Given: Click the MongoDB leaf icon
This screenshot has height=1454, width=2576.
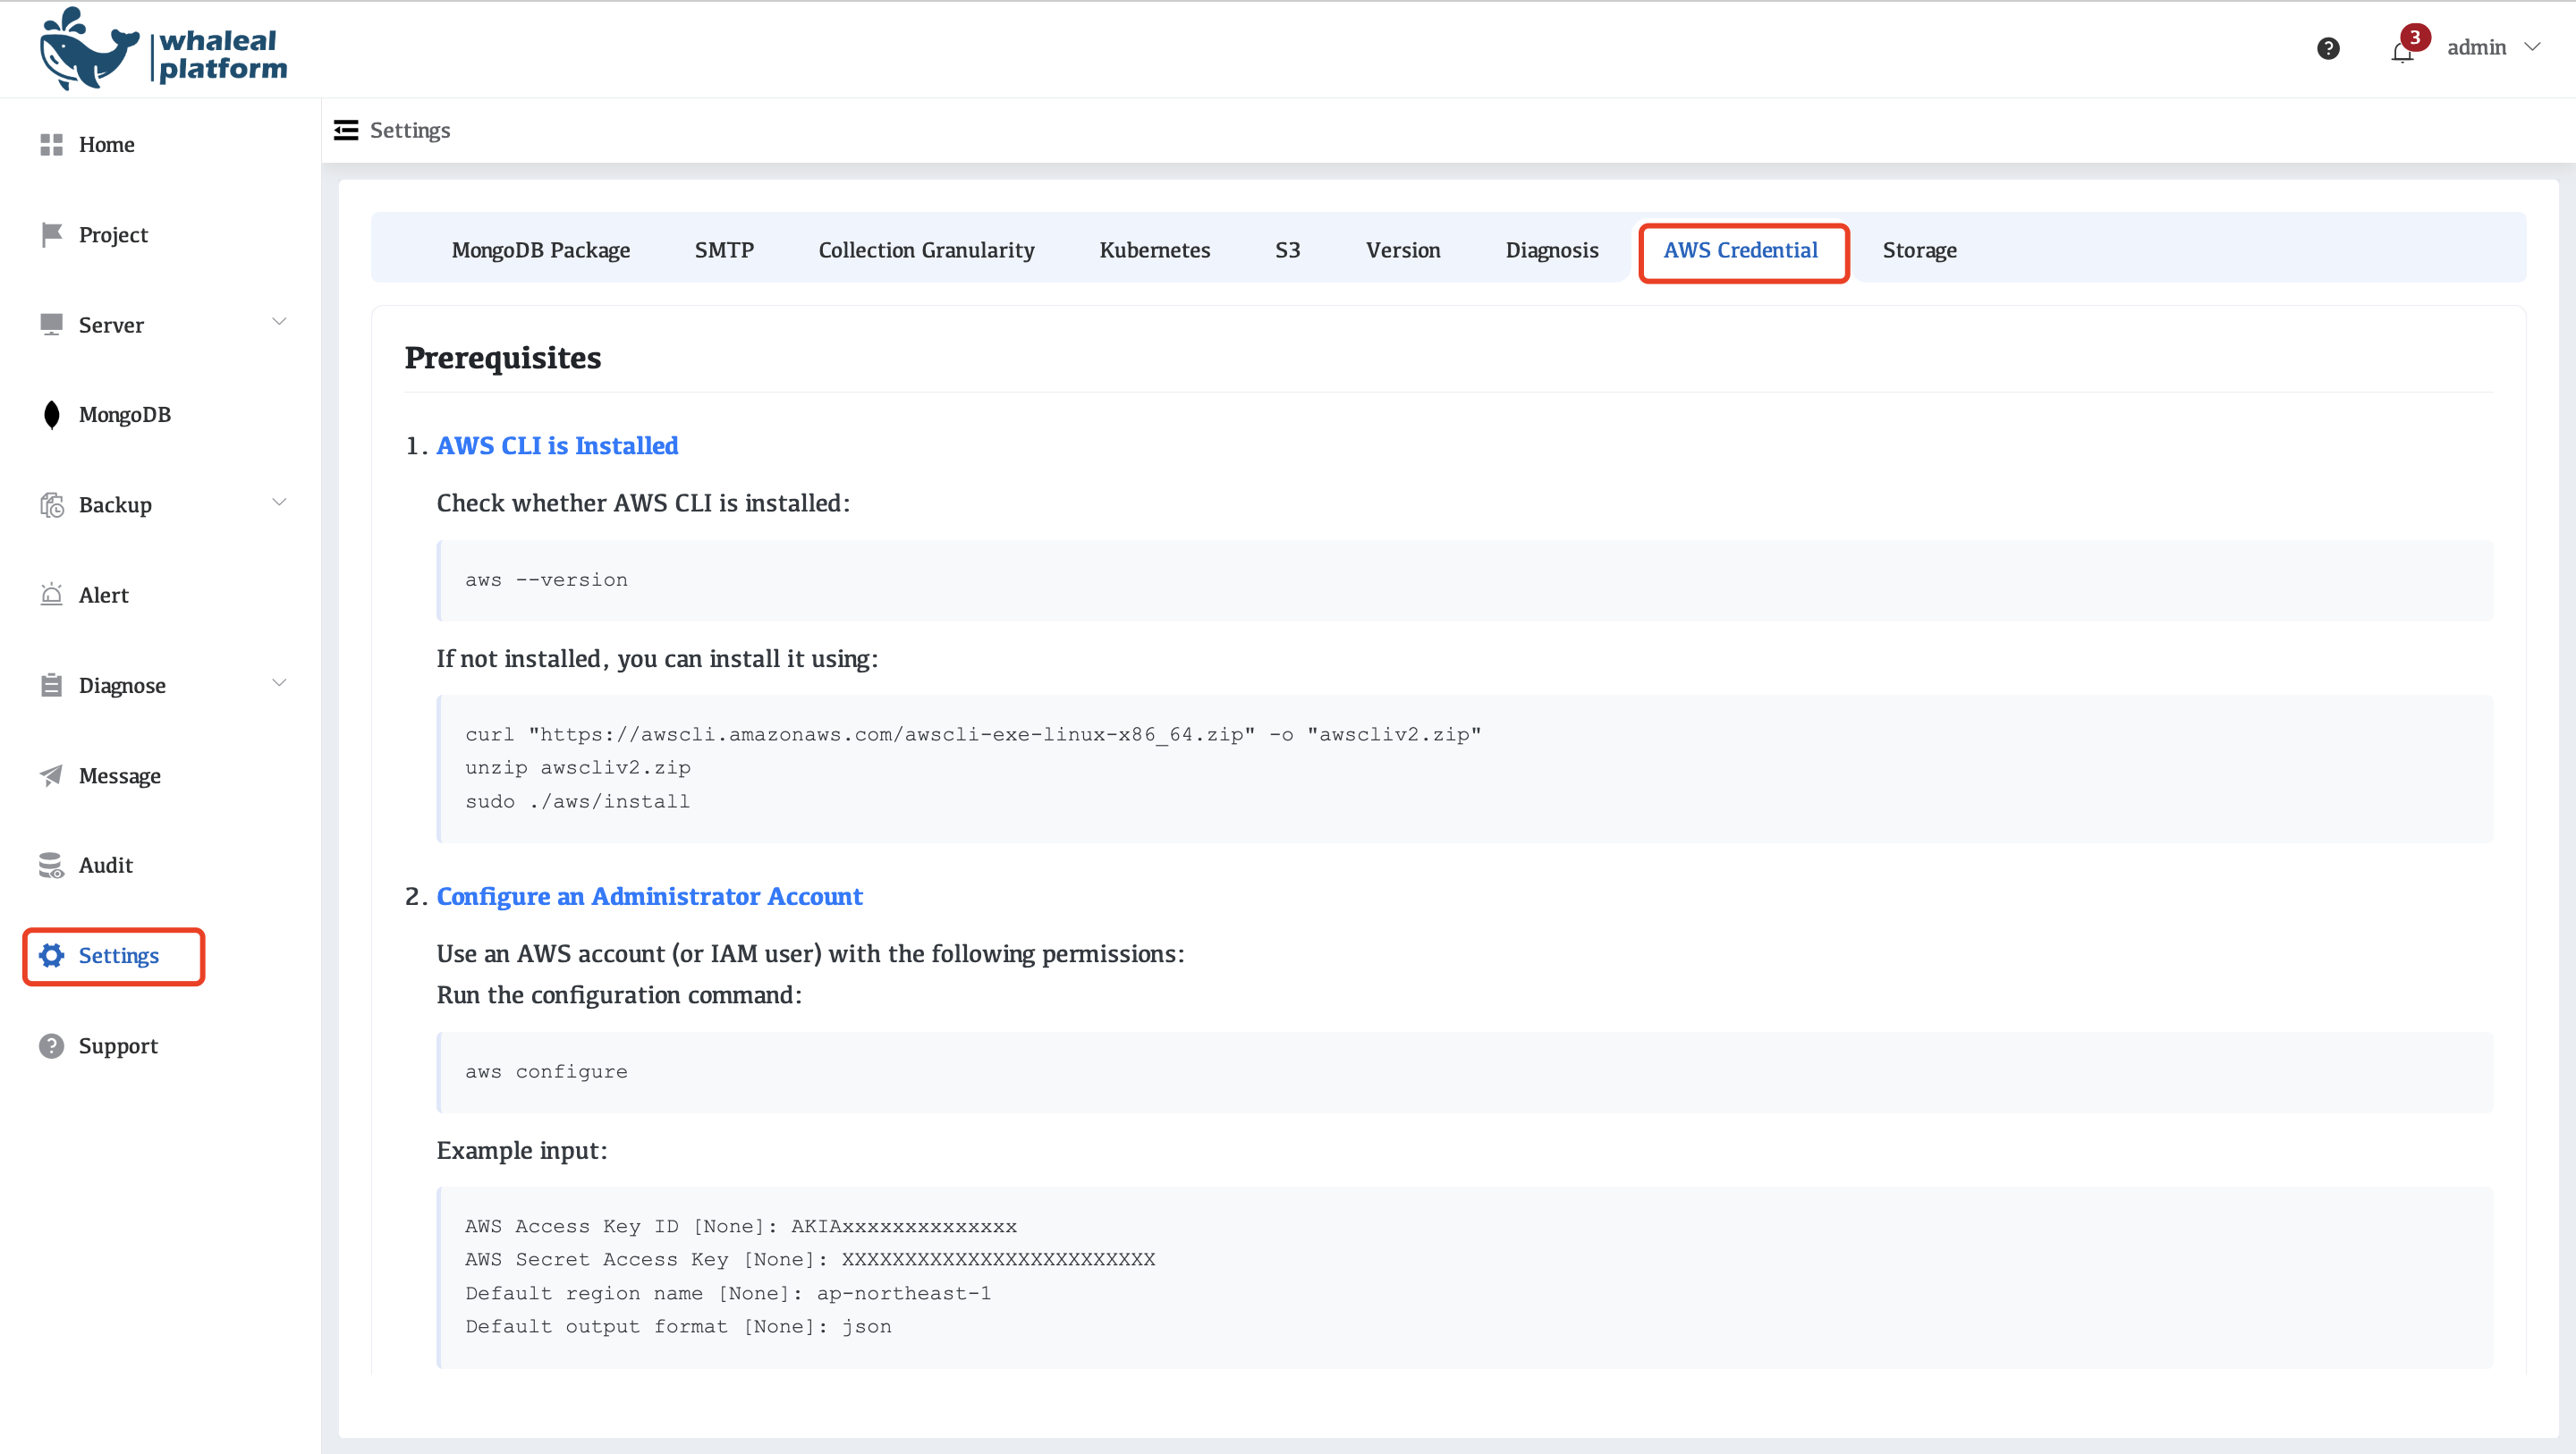Looking at the screenshot, I should click(51, 415).
